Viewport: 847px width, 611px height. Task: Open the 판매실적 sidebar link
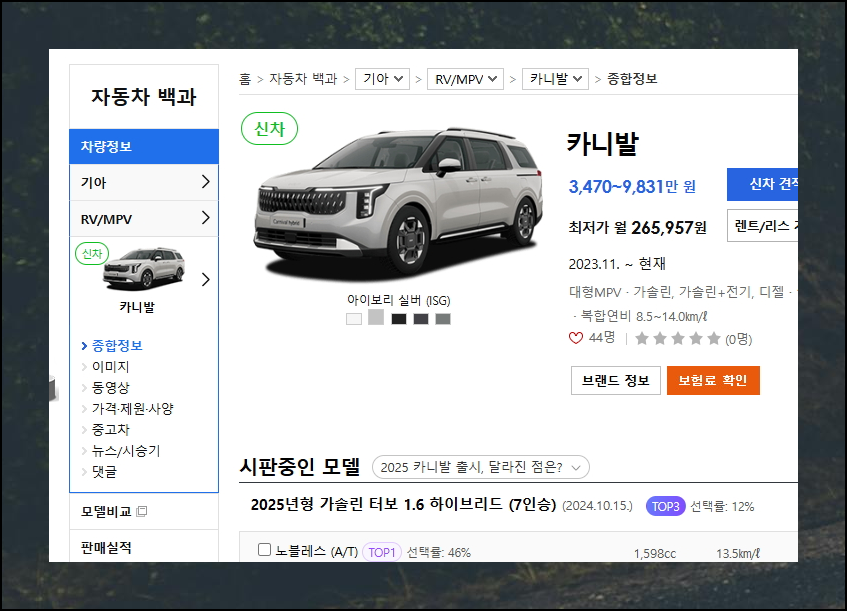point(106,548)
